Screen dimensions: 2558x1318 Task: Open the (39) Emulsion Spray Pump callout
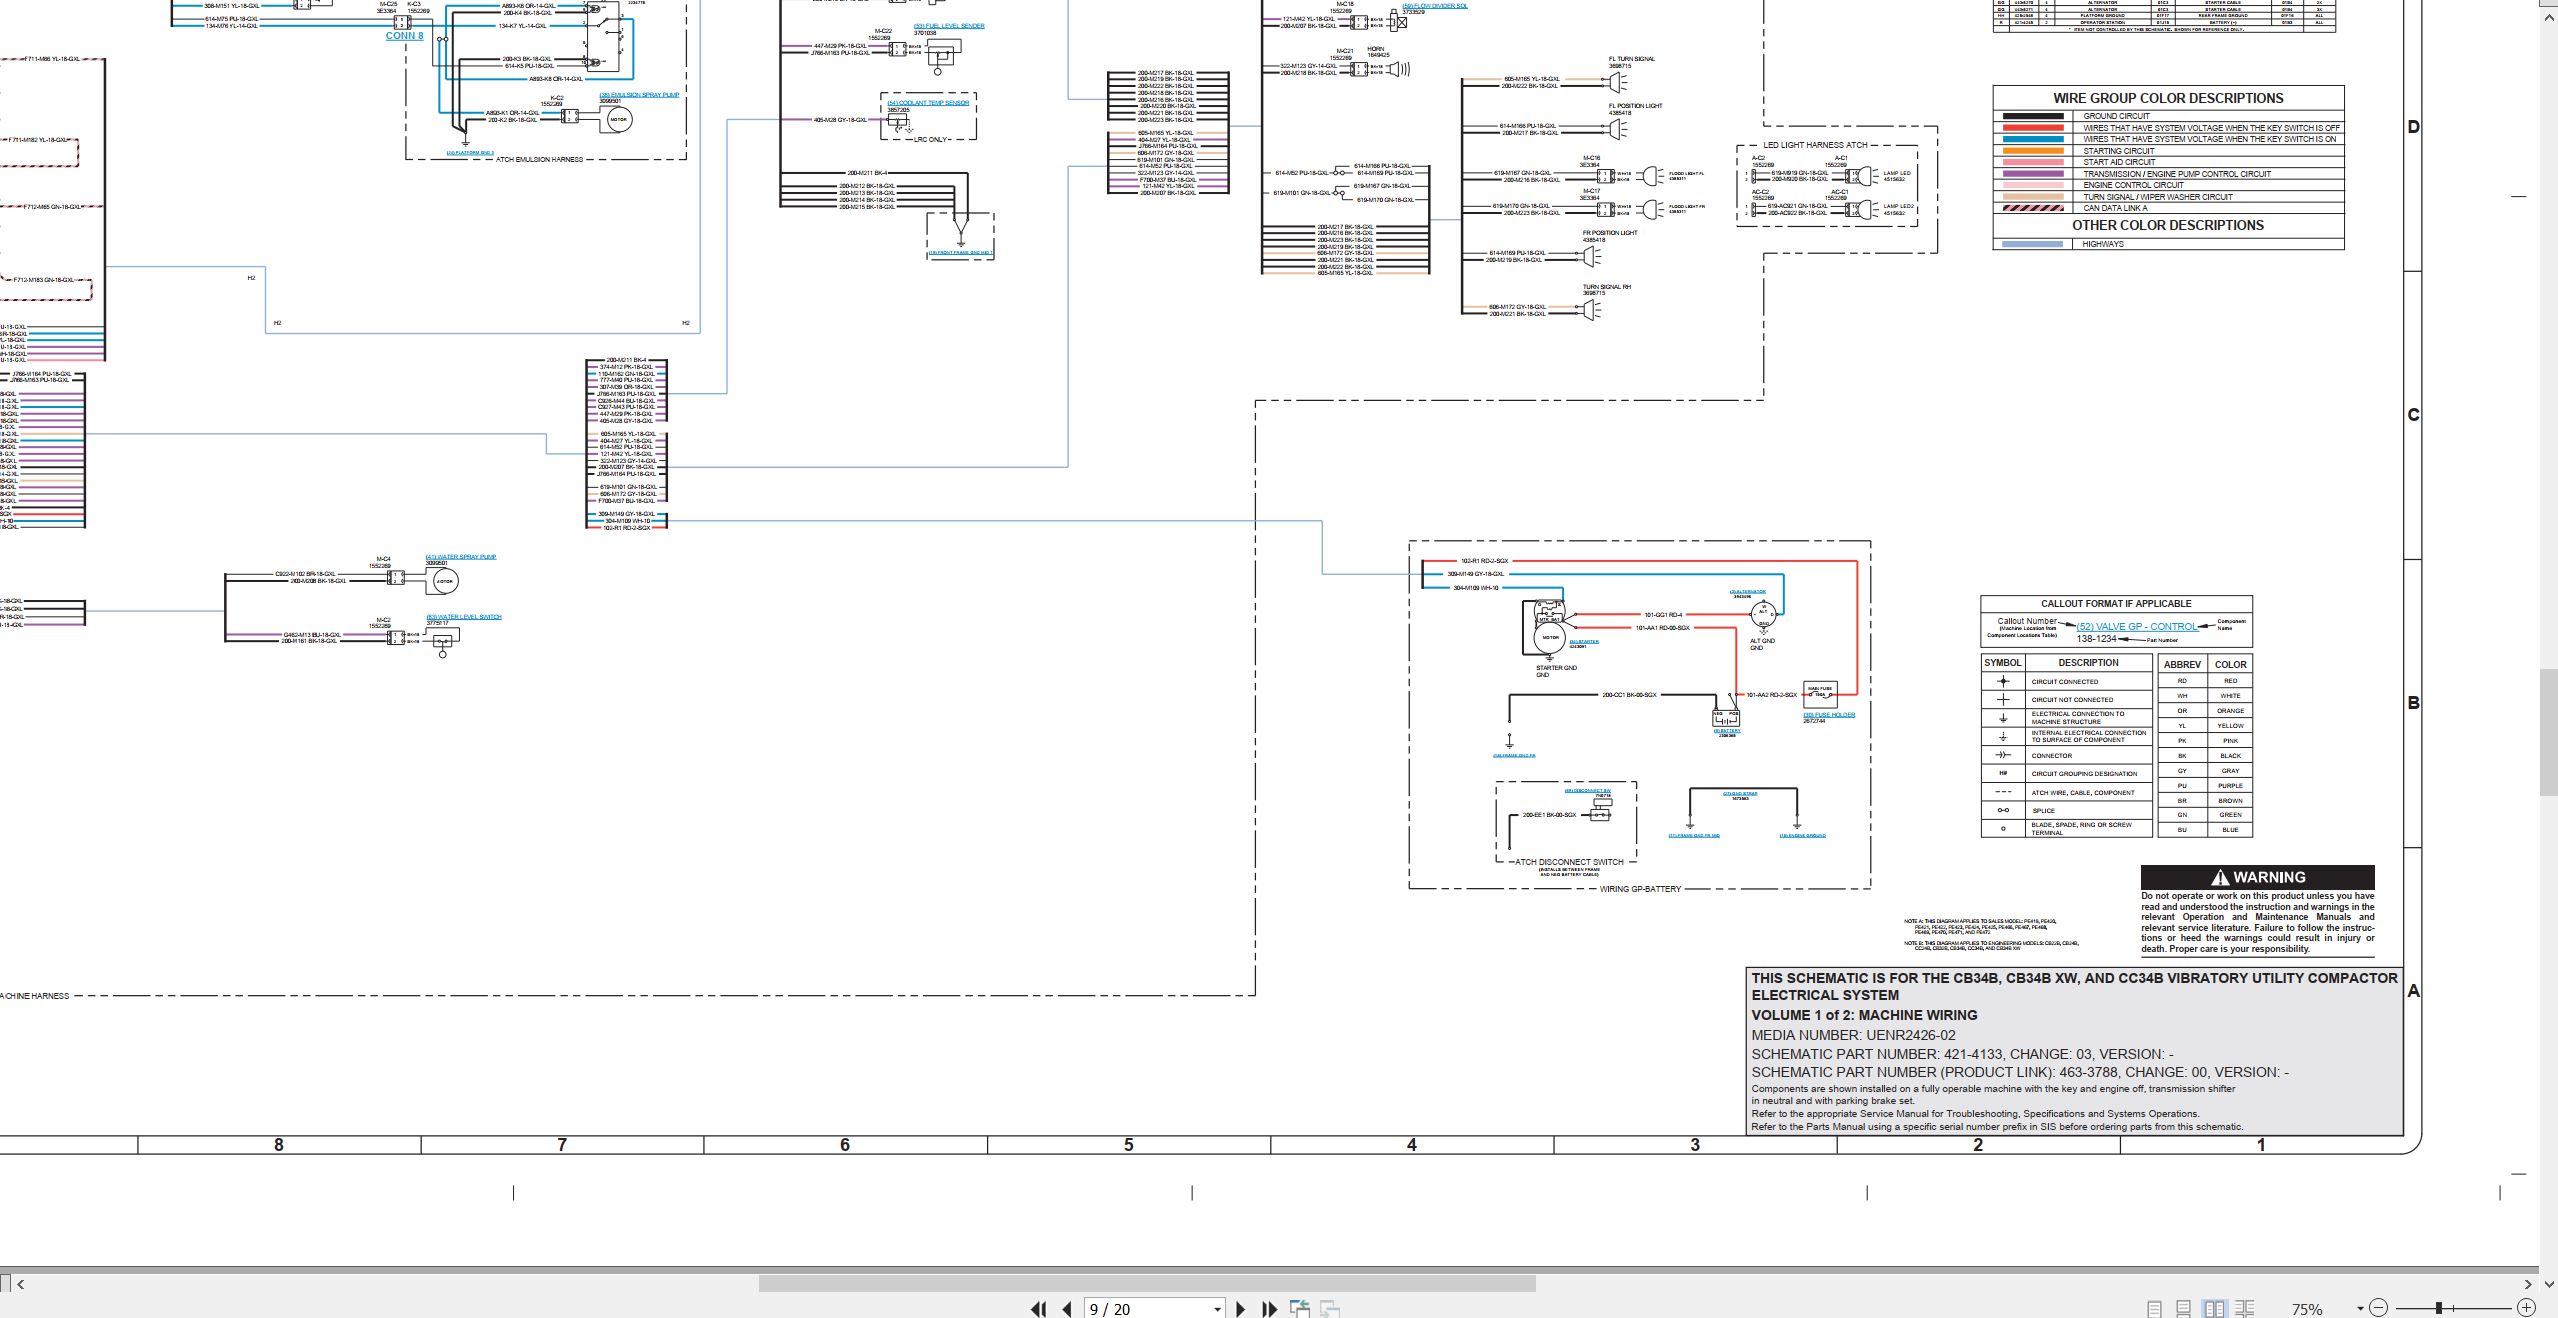(639, 95)
